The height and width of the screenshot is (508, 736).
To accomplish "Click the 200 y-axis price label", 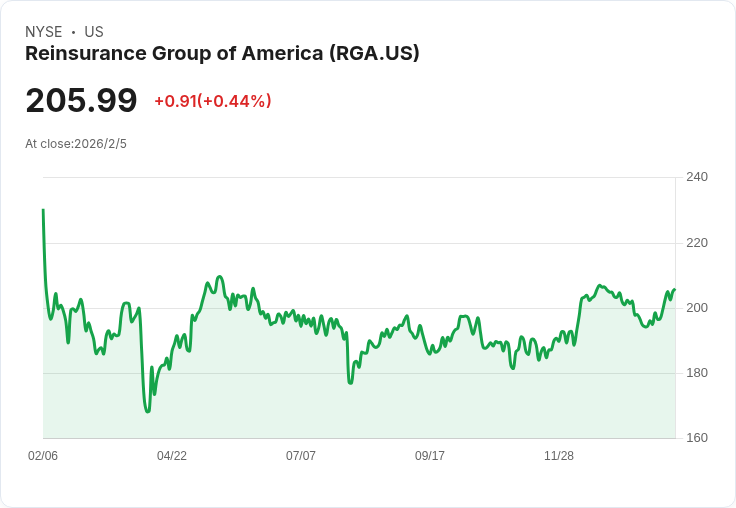I will (x=697, y=308).
